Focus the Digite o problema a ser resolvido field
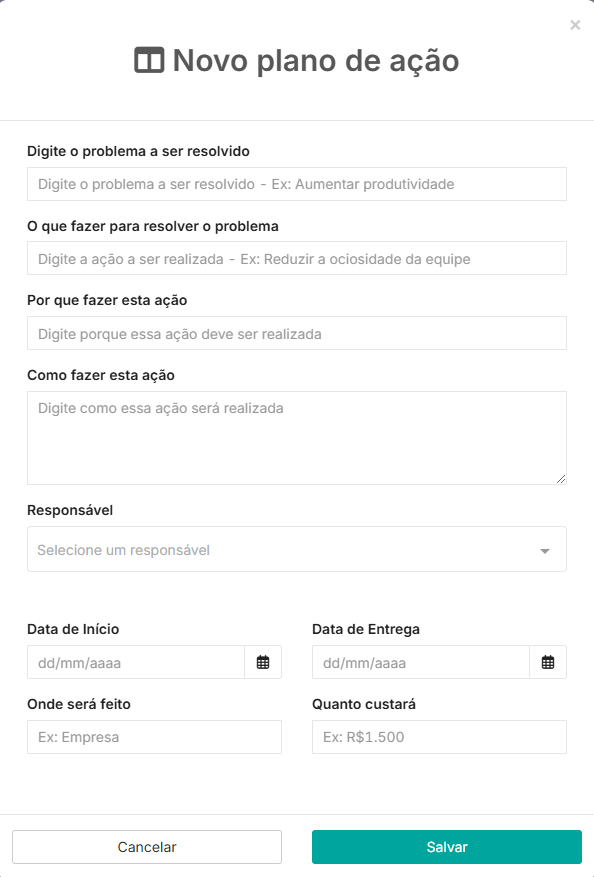 pos(297,184)
